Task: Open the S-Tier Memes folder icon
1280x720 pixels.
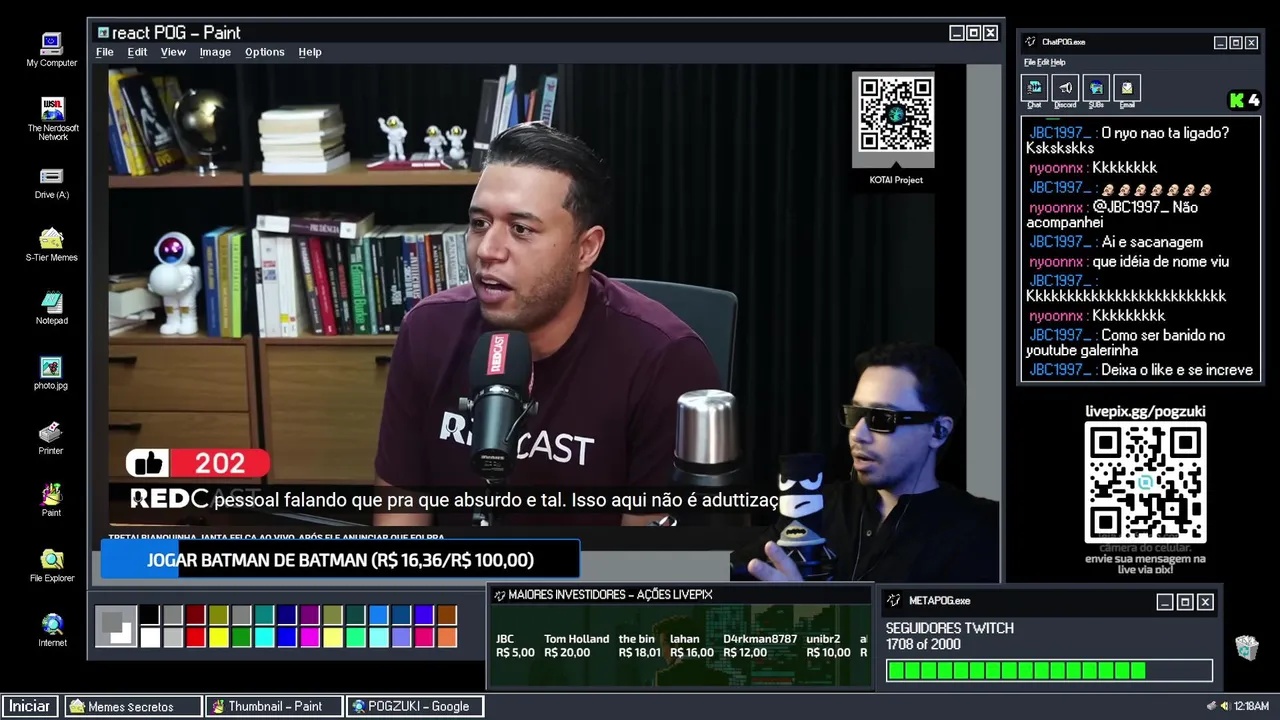Action: (51, 245)
